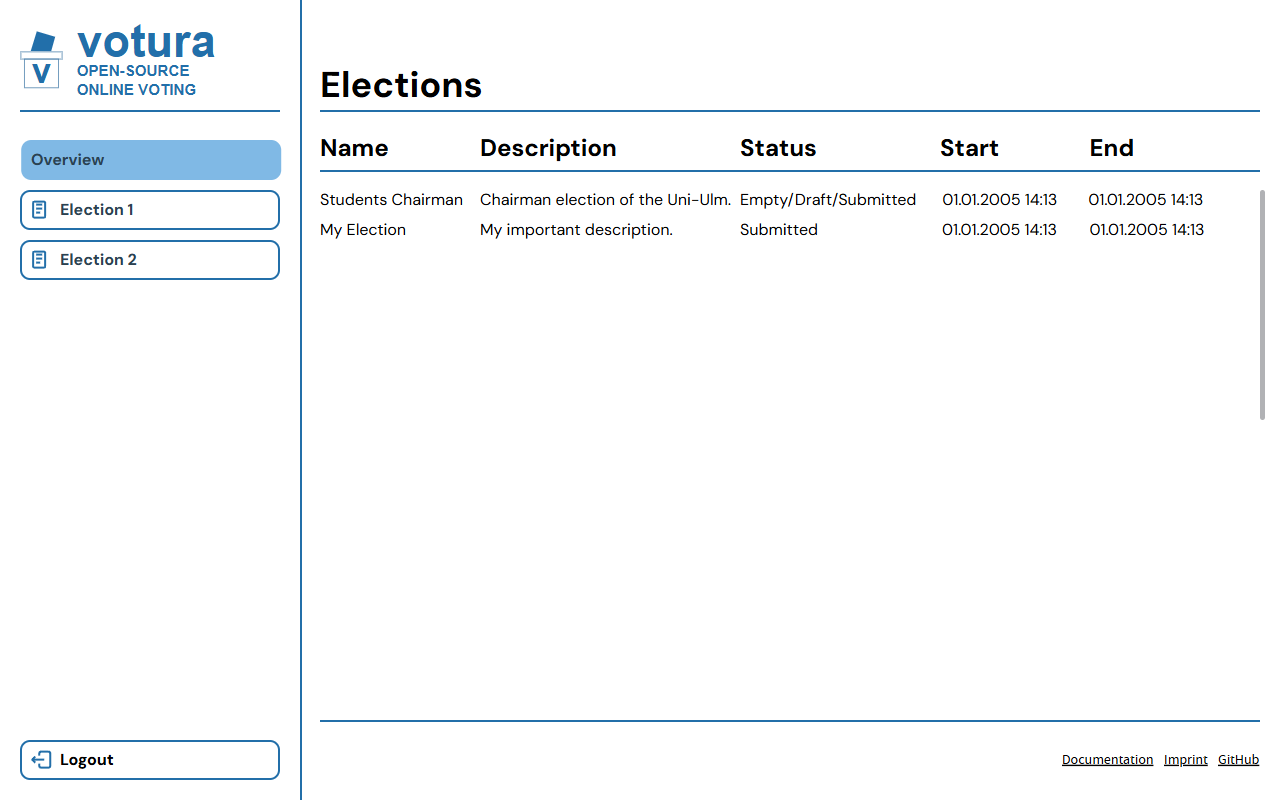Image resolution: width=1279 pixels, height=800 pixels.
Task: Select Election 1 in the sidebar
Action: pyautogui.click(x=150, y=210)
